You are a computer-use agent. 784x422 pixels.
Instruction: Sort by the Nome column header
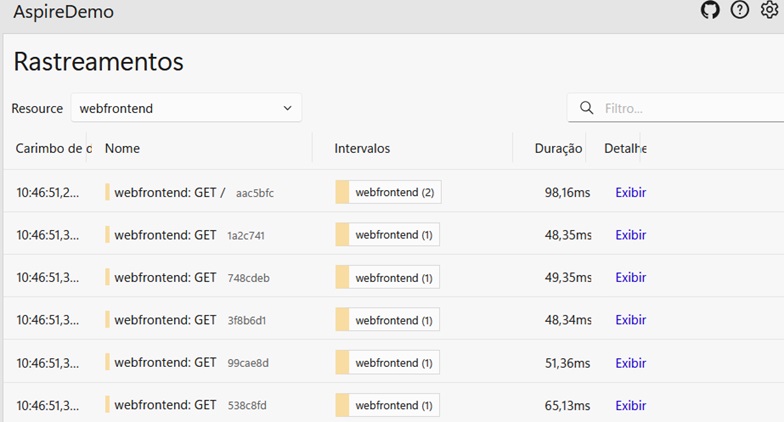tap(122, 148)
